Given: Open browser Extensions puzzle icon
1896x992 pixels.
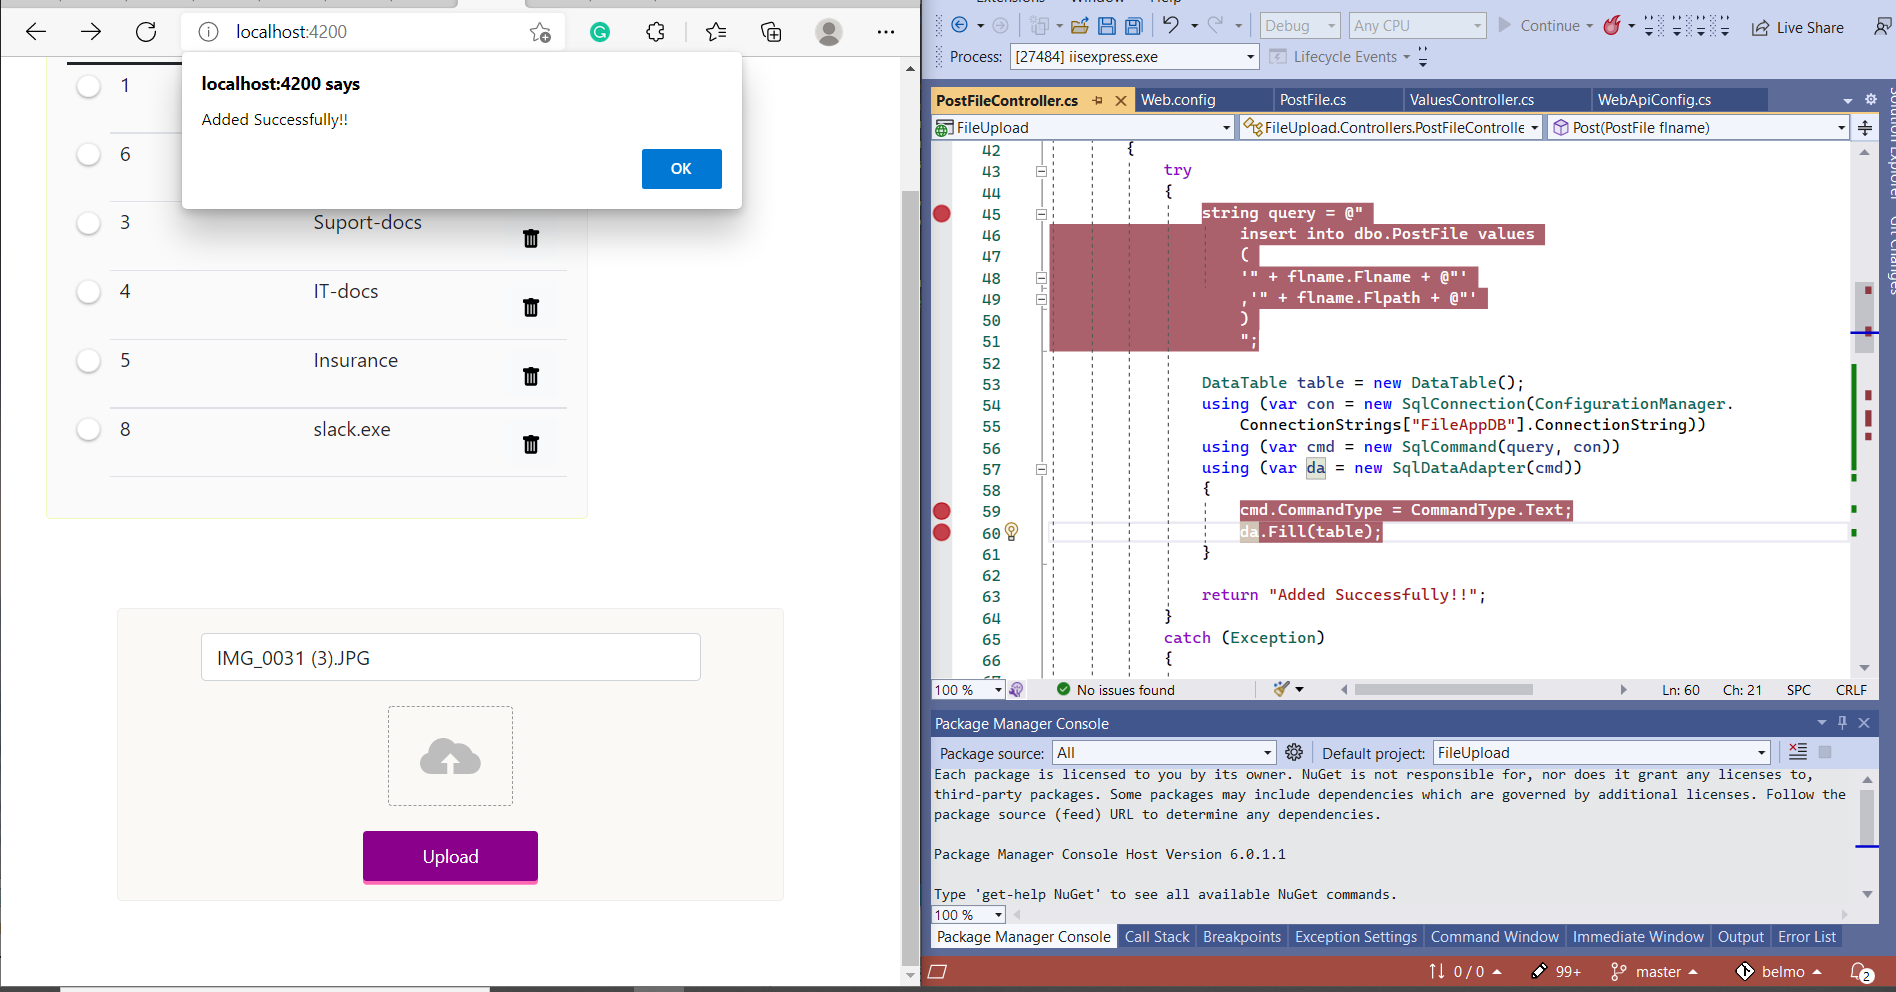Looking at the screenshot, I should (x=655, y=32).
